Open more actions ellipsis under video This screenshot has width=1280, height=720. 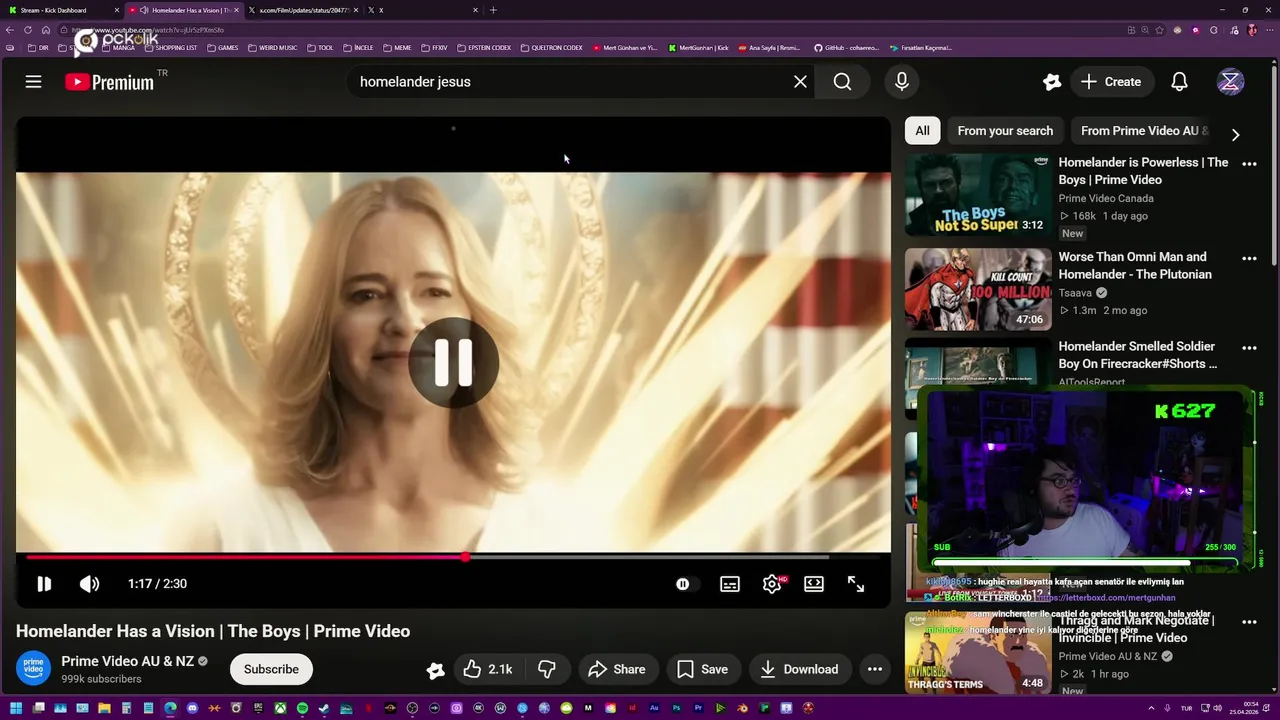point(875,669)
